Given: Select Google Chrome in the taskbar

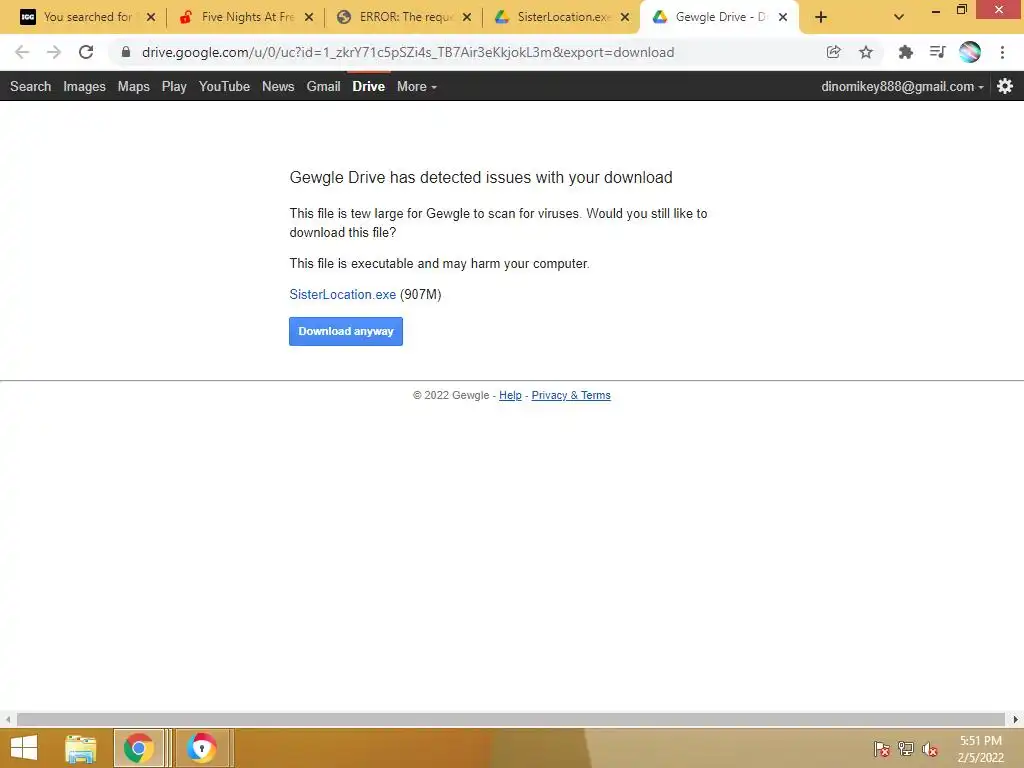Looking at the screenshot, I should pos(138,748).
